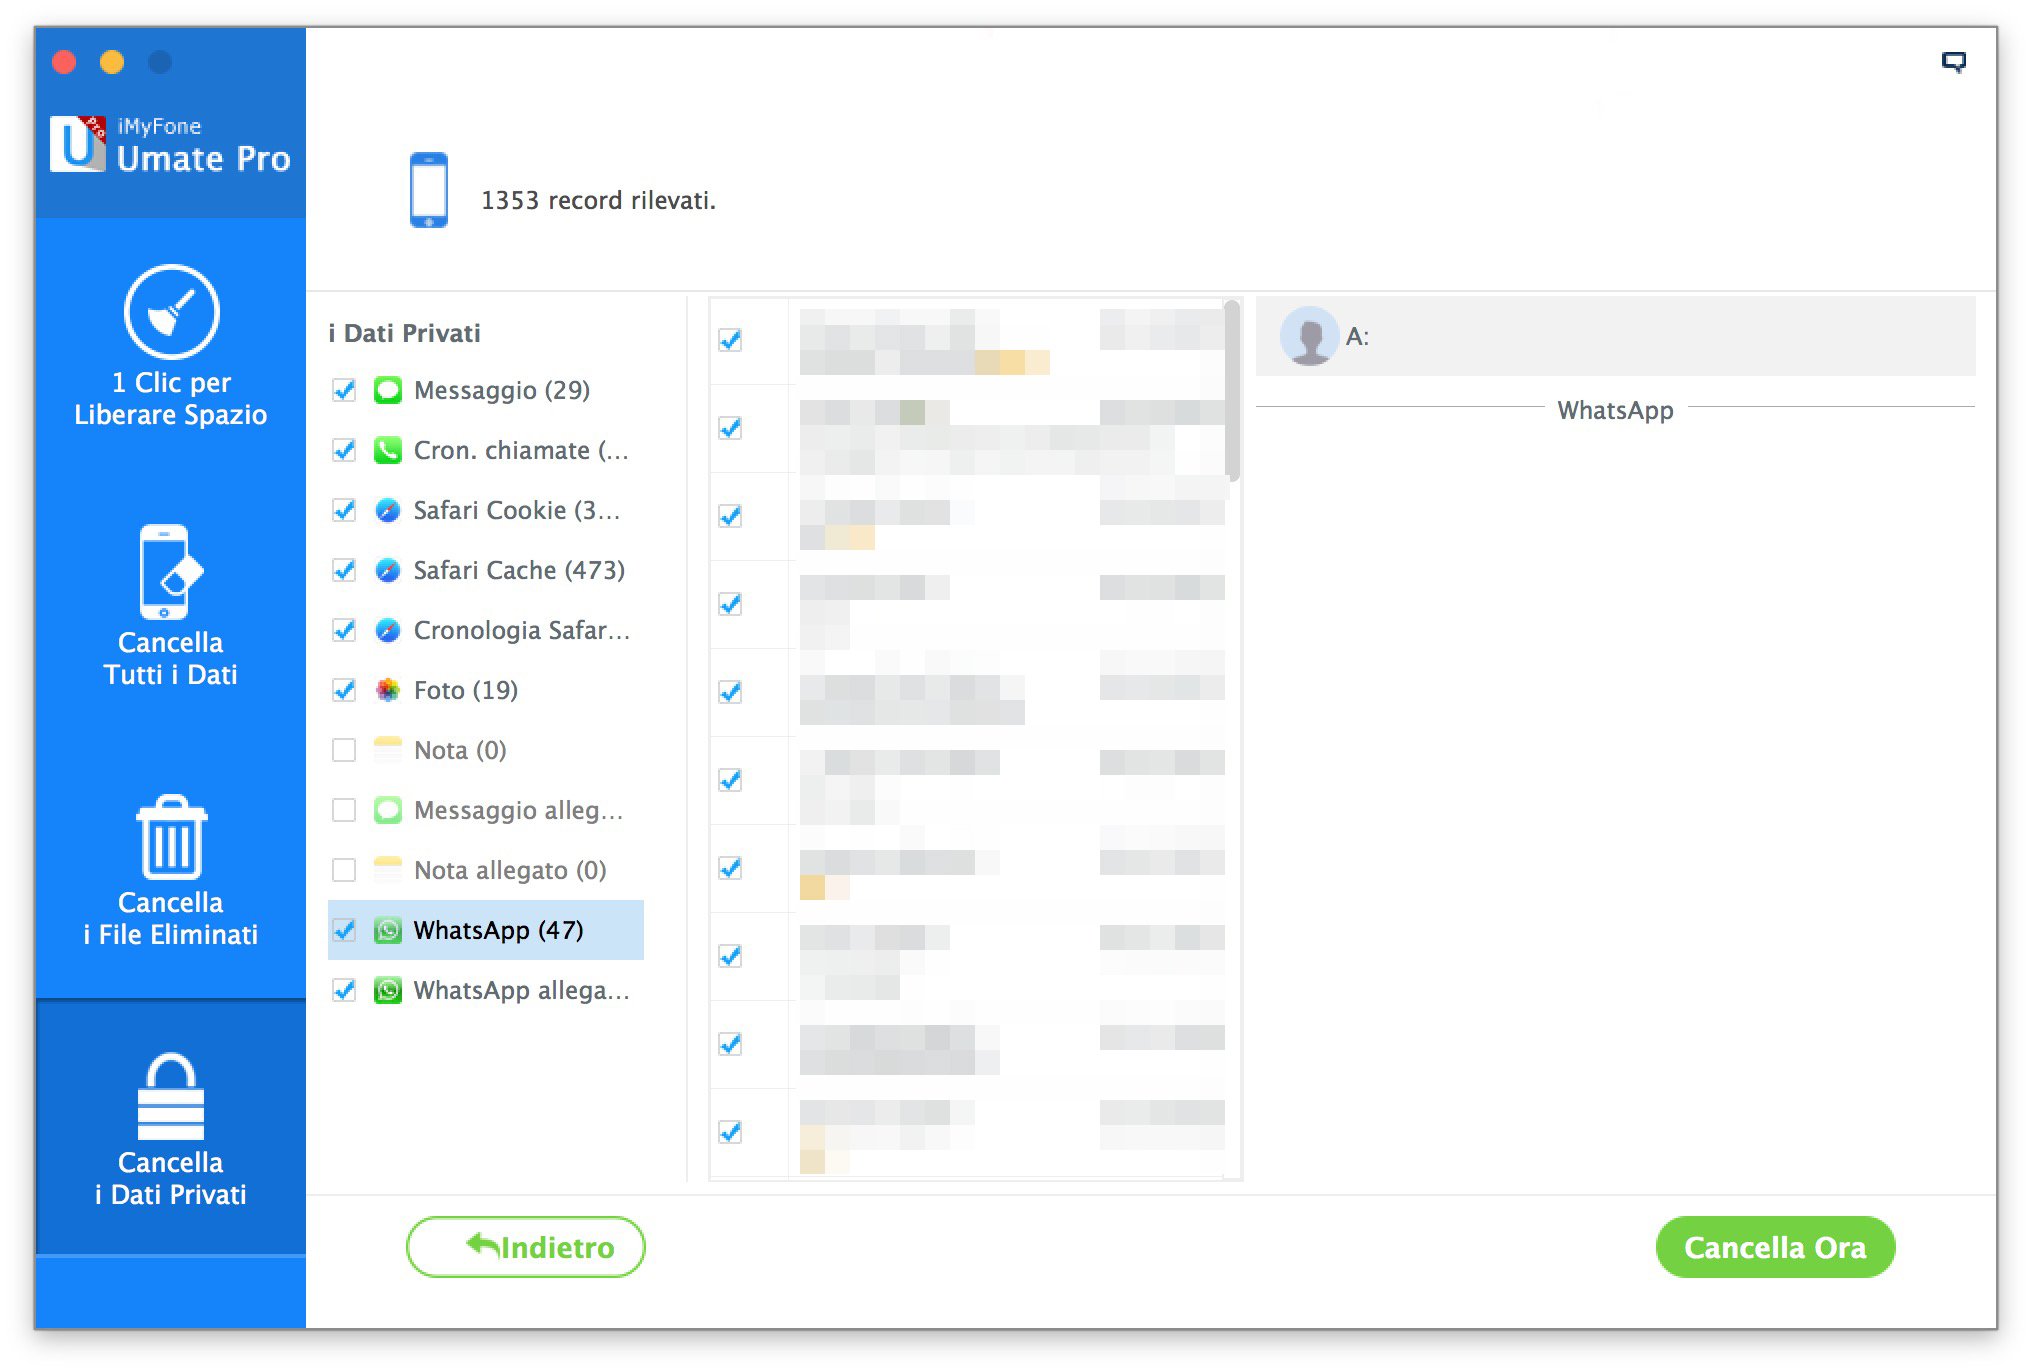Select the Safari Cache (473) category

pos(518,570)
